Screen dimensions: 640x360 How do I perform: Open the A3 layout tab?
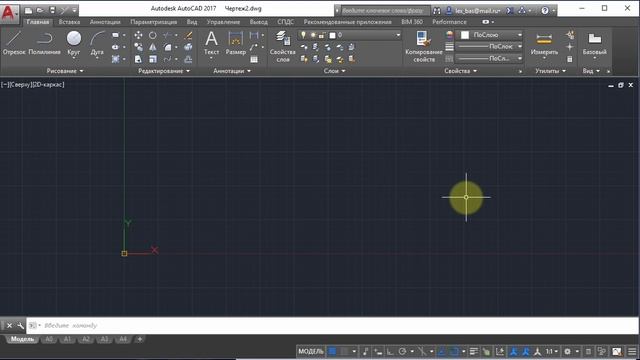click(x=104, y=339)
